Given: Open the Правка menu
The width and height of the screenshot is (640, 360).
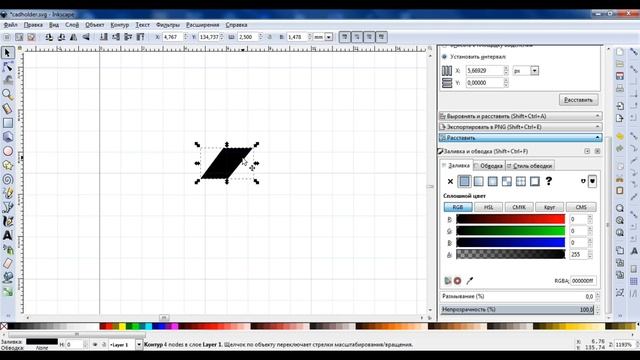Looking at the screenshot, I should click(33, 25).
